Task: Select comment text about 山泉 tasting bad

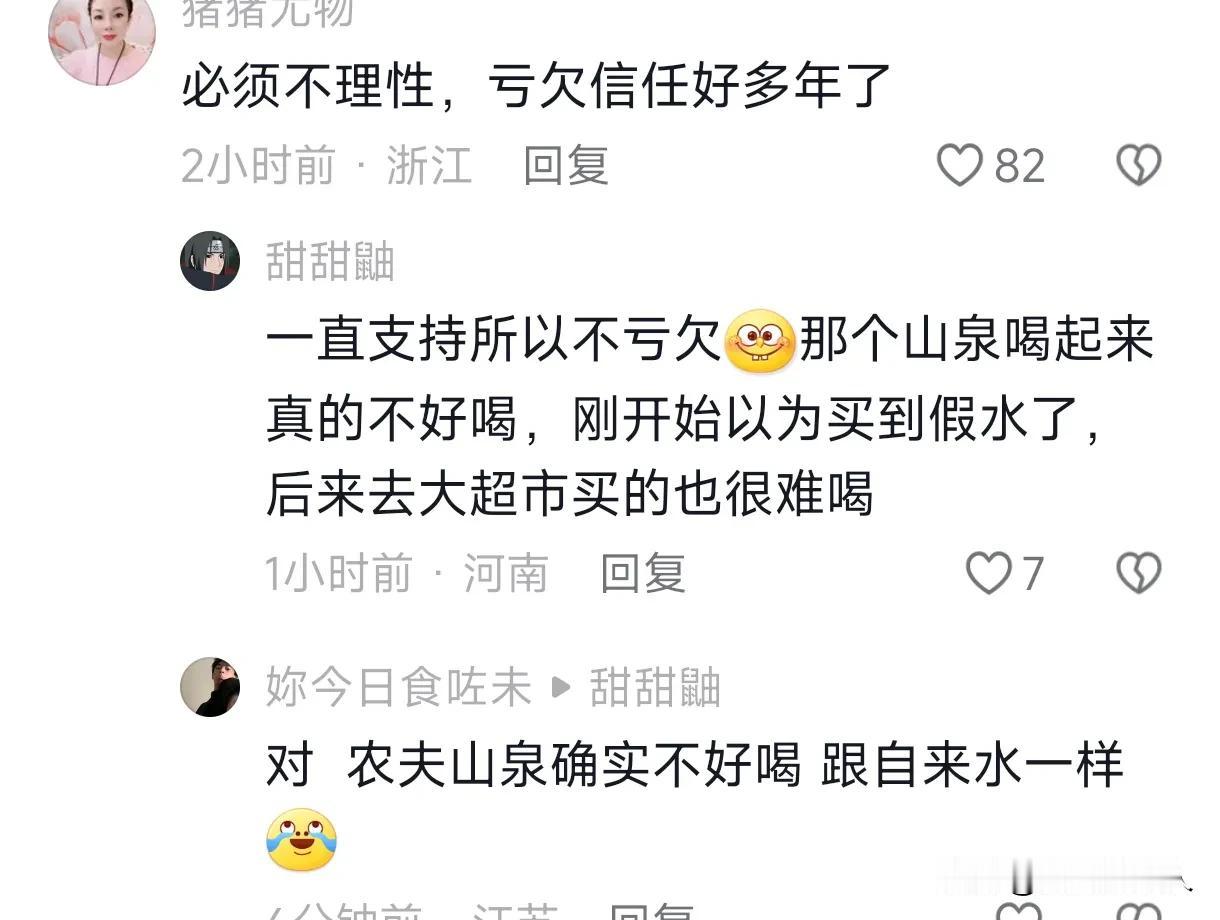Action: coord(710,418)
